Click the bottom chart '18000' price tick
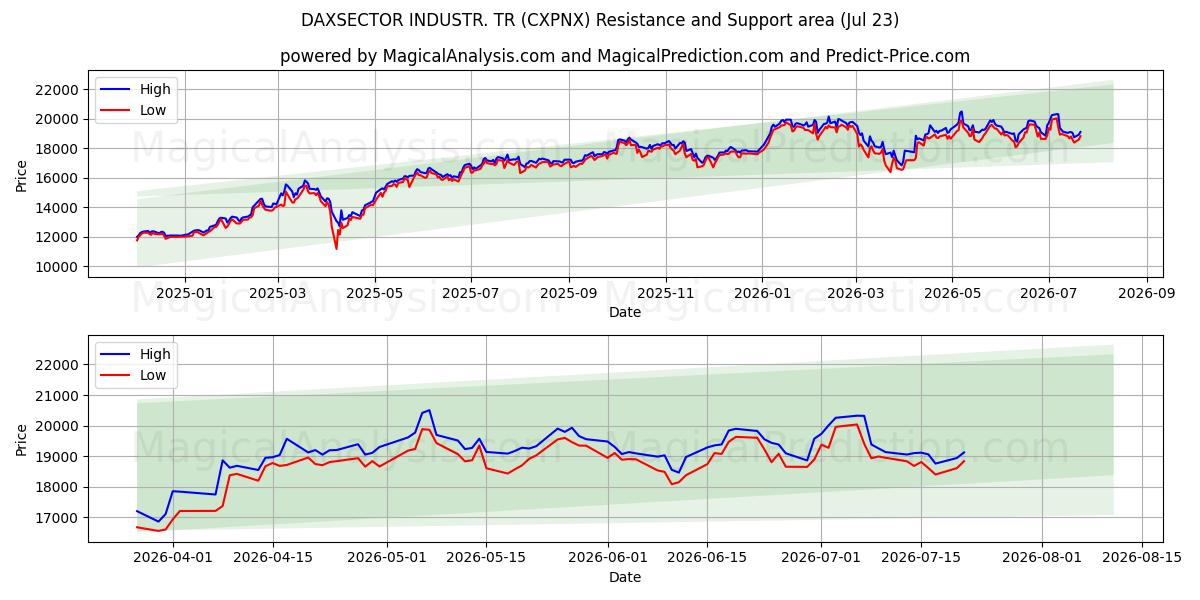The image size is (1200, 600). tap(59, 488)
